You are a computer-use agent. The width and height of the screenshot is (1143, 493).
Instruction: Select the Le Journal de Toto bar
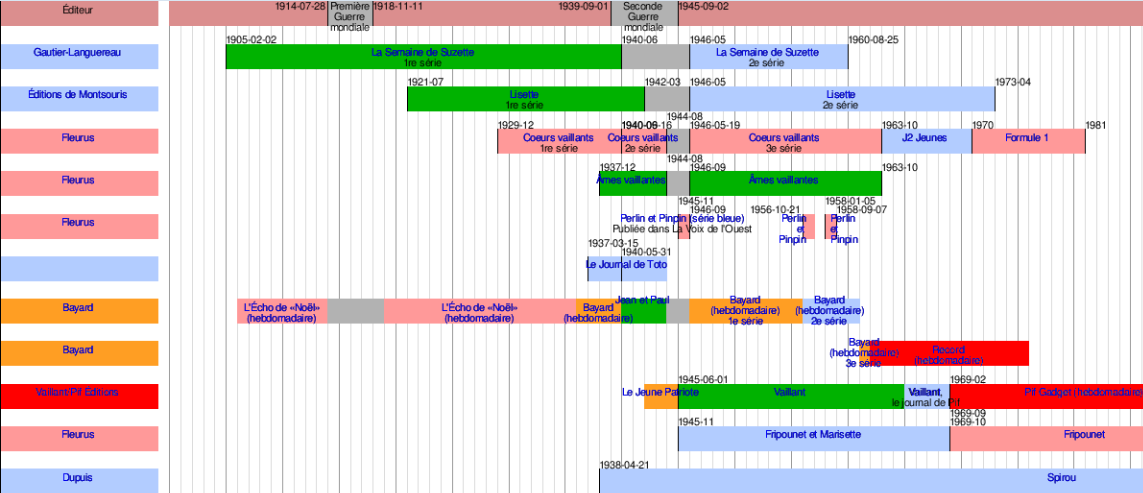click(x=627, y=269)
